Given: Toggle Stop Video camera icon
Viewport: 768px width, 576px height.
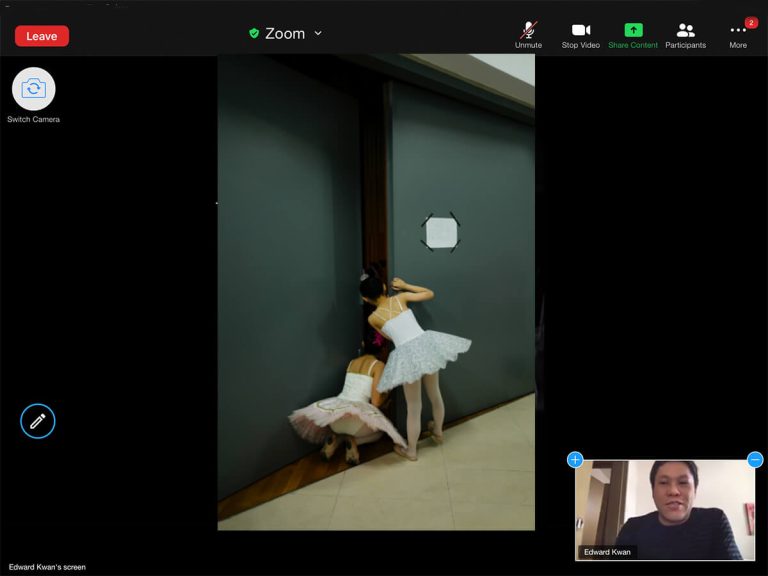Looking at the screenshot, I should tap(580, 30).
